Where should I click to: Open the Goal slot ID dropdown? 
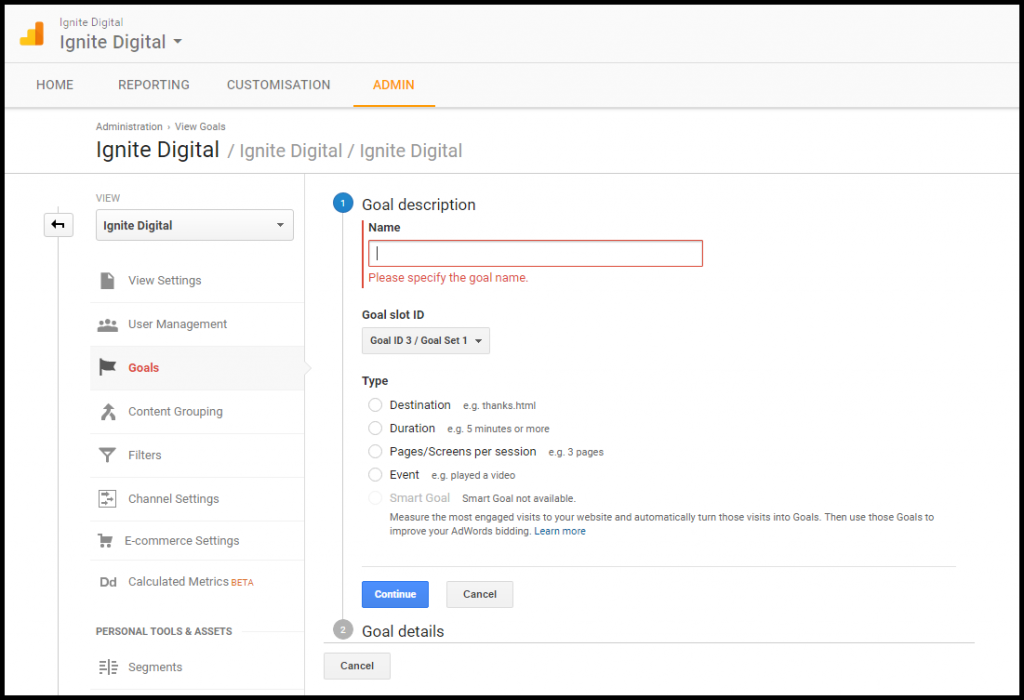426,341
